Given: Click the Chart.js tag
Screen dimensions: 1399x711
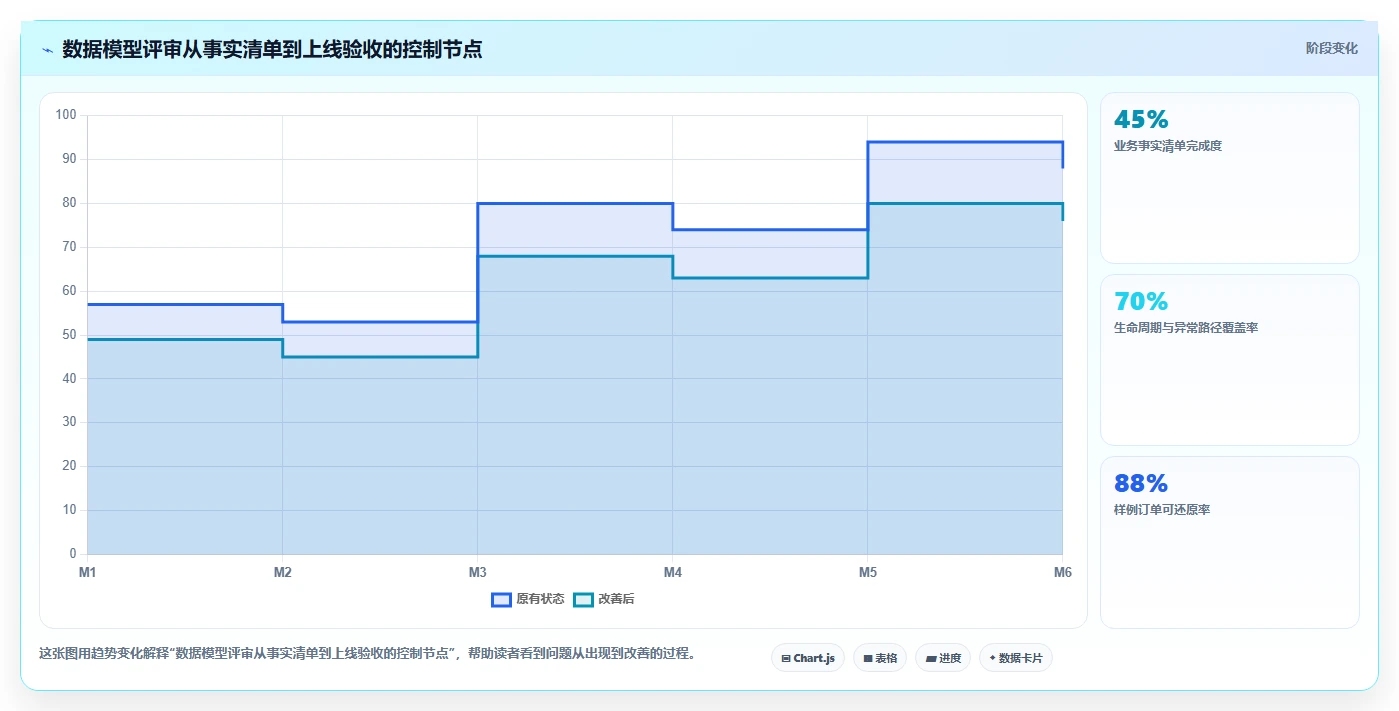Looking at the screenshot, I should pos(808,658).
